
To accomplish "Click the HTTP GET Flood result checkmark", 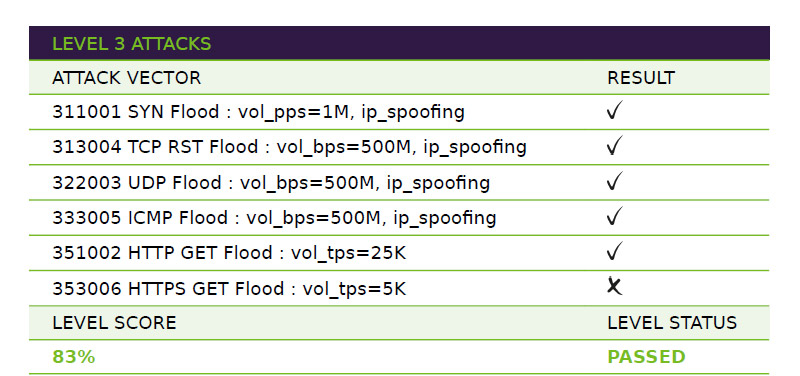I will 615,252.
